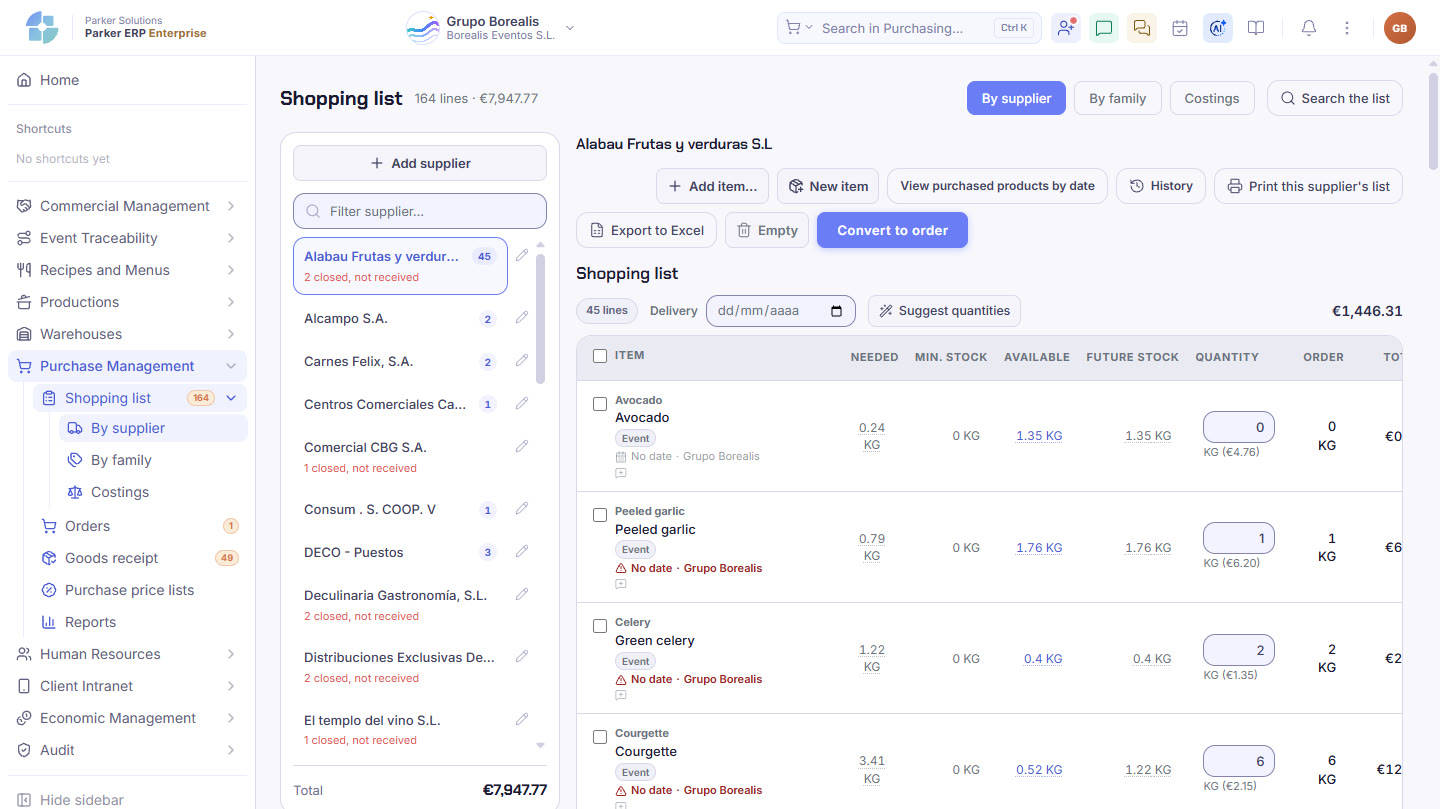Expand Commercial Management menu
This screenshot has height=809, width=1440.
pos(127,206)
